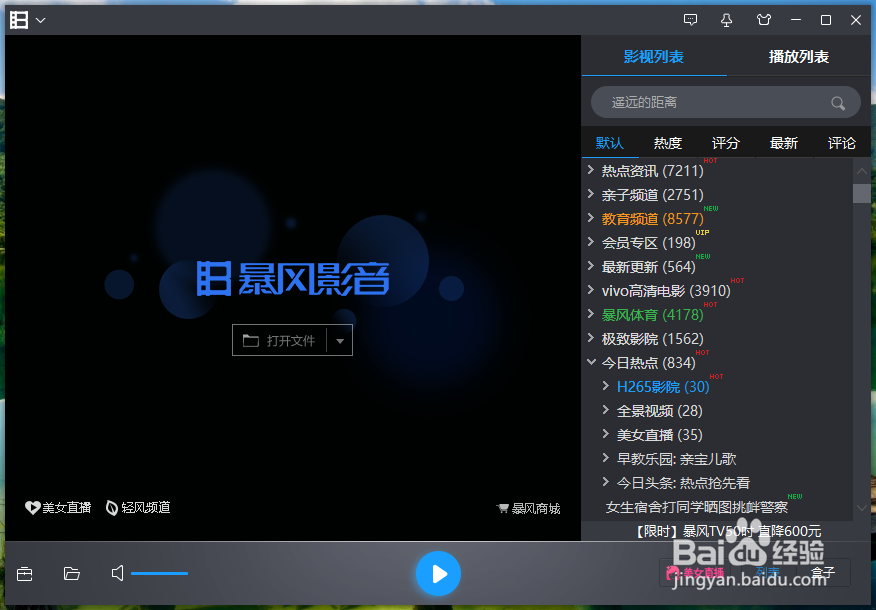Maximize the player window
Image resolution: width=876 pixels, height=610 pixels.
point(826,20)
